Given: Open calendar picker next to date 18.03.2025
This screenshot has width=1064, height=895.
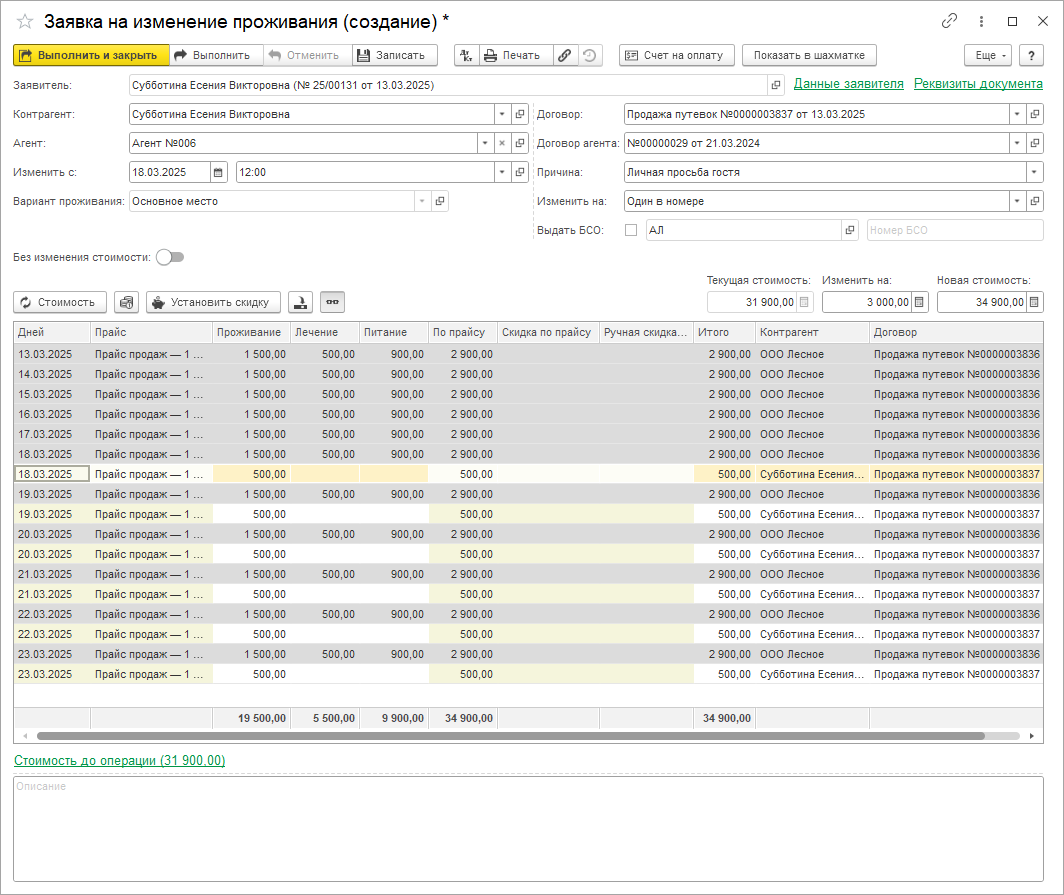Looking at the screenshot, I should tap(219, 172).
